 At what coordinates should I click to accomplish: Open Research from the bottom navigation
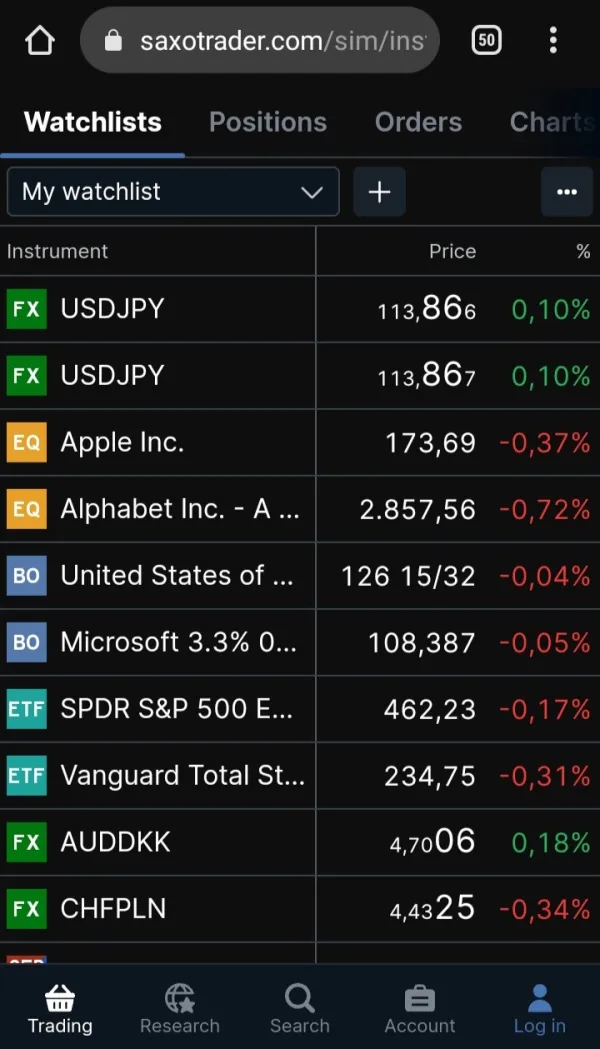(x=180, y=1008)
